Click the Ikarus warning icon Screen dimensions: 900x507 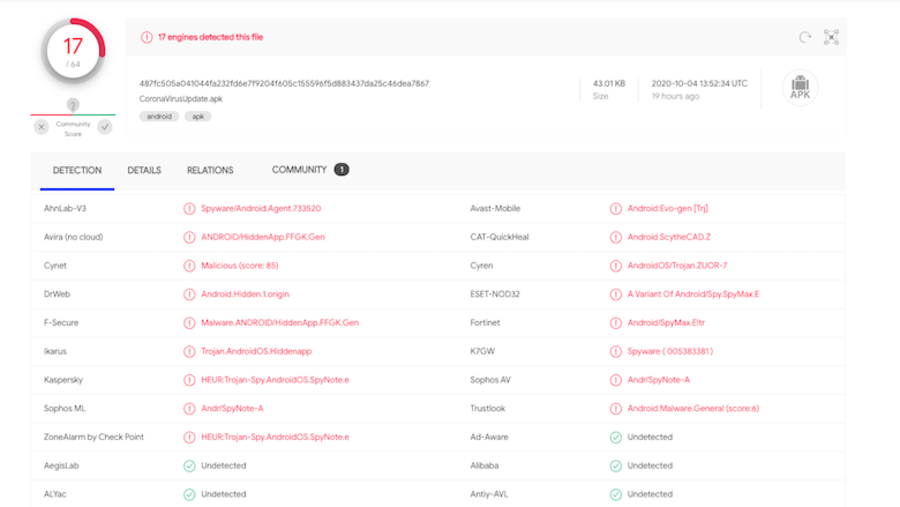click(189, 351)
